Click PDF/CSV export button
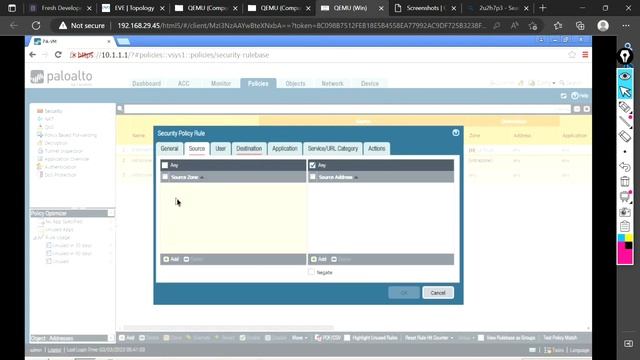The height and width of the screenshot is (360, 640). (328, 338)
